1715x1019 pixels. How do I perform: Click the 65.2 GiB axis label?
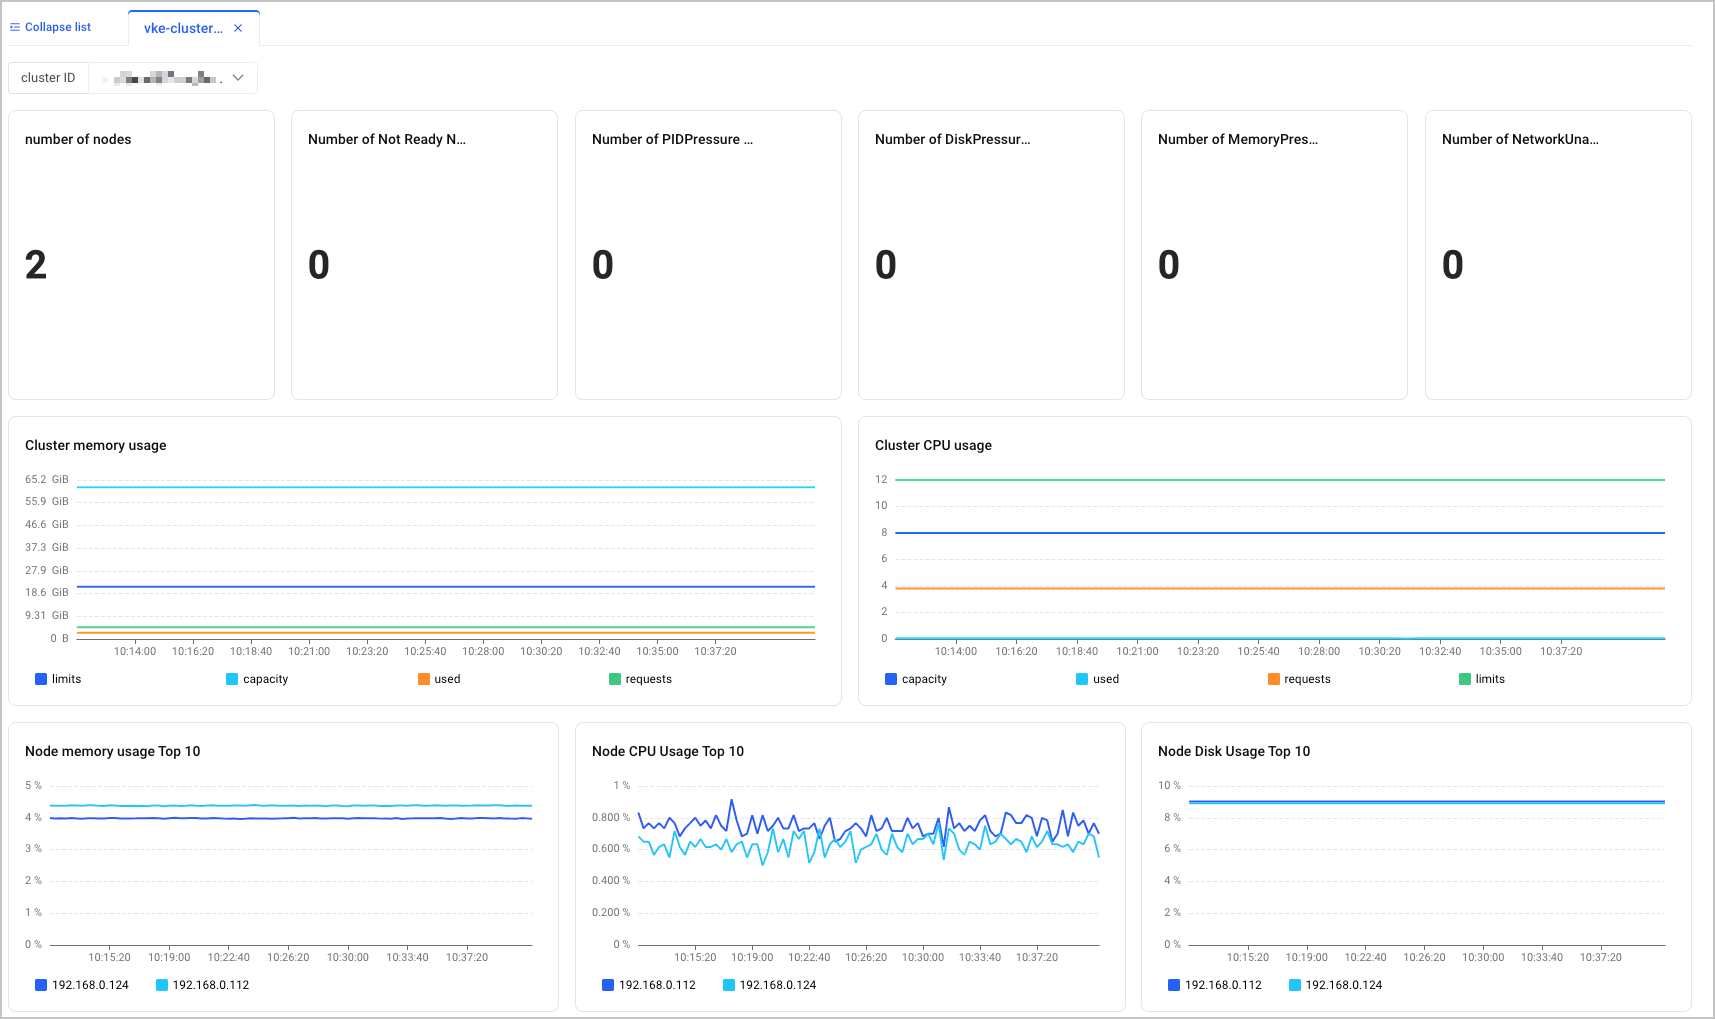pos(47,480)
